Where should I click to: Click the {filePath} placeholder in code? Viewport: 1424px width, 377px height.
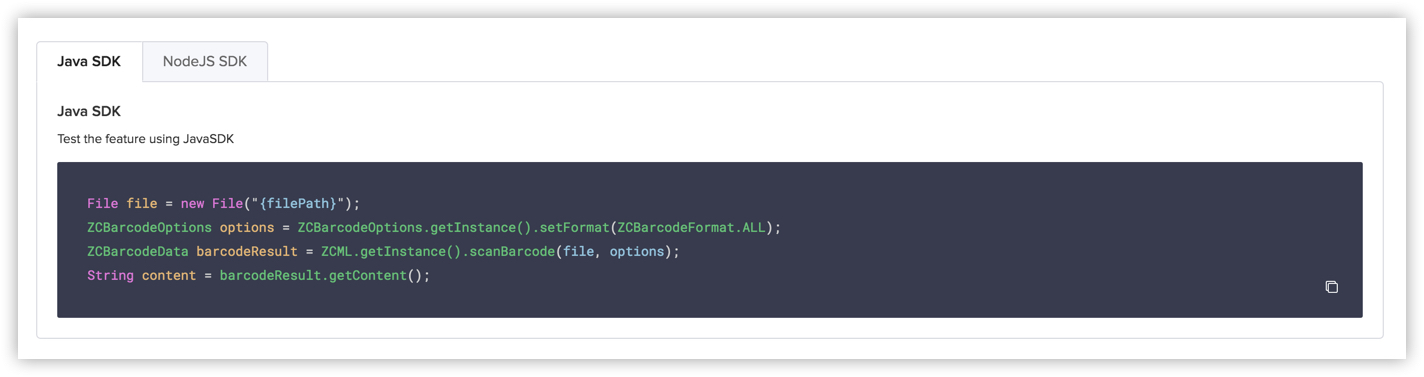tap(299, 203)
